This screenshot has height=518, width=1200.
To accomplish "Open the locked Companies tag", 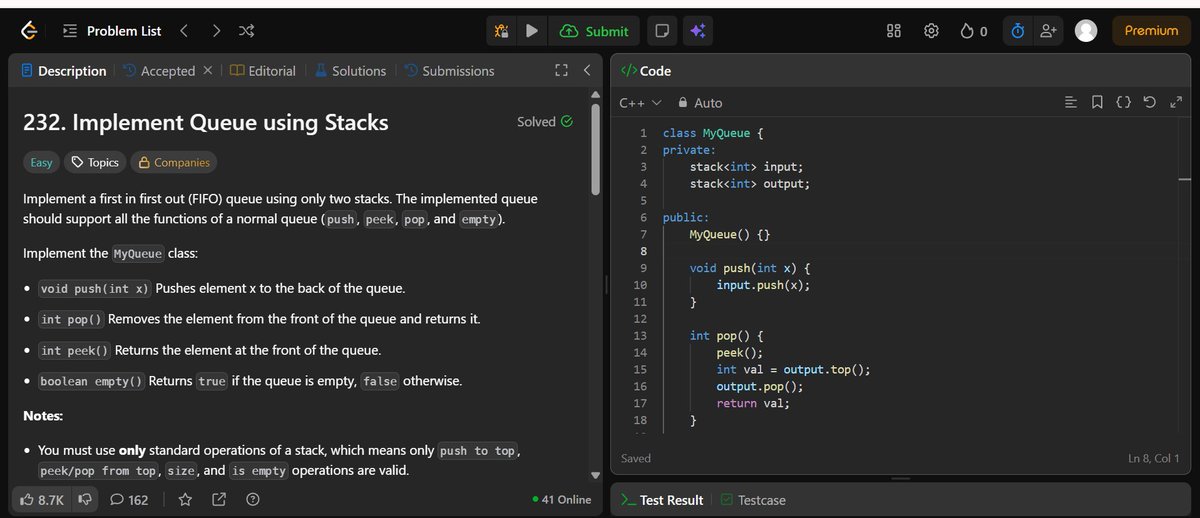I will coord(174,162).
